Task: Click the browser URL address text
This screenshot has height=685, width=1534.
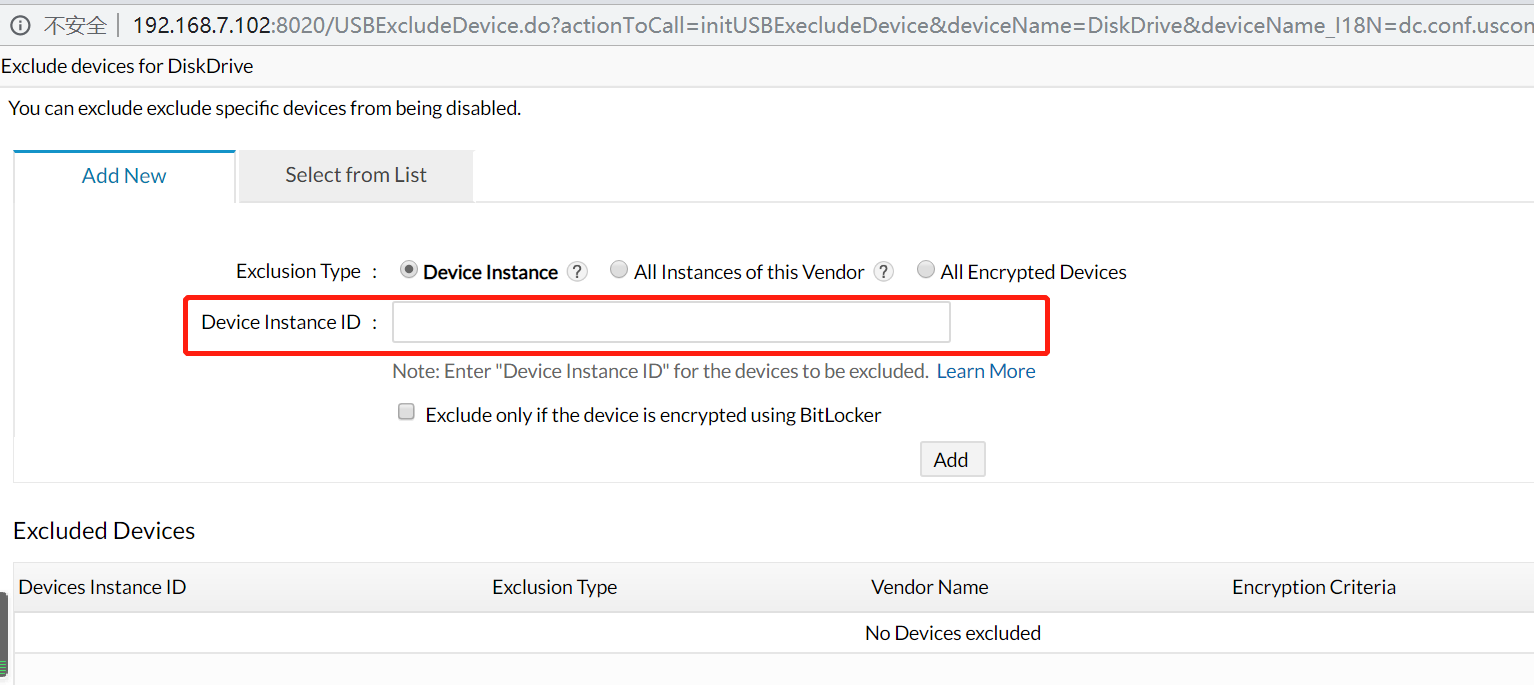Action: 832,25
